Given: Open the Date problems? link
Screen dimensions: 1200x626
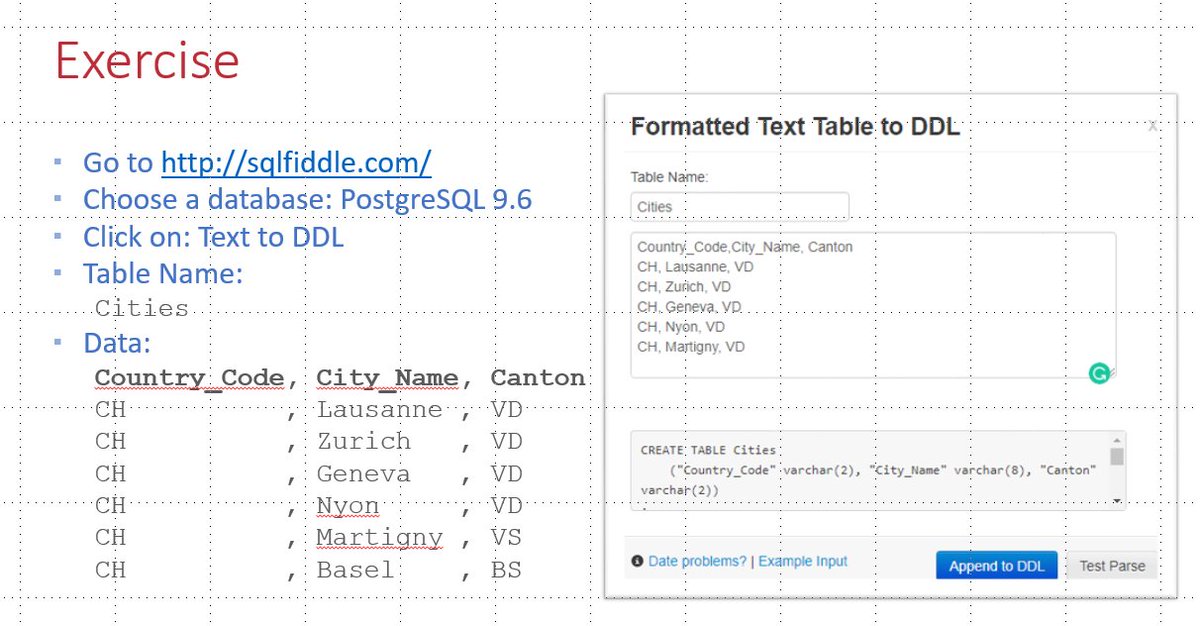Looking at the screenshot, I should (x=697, y=561).
